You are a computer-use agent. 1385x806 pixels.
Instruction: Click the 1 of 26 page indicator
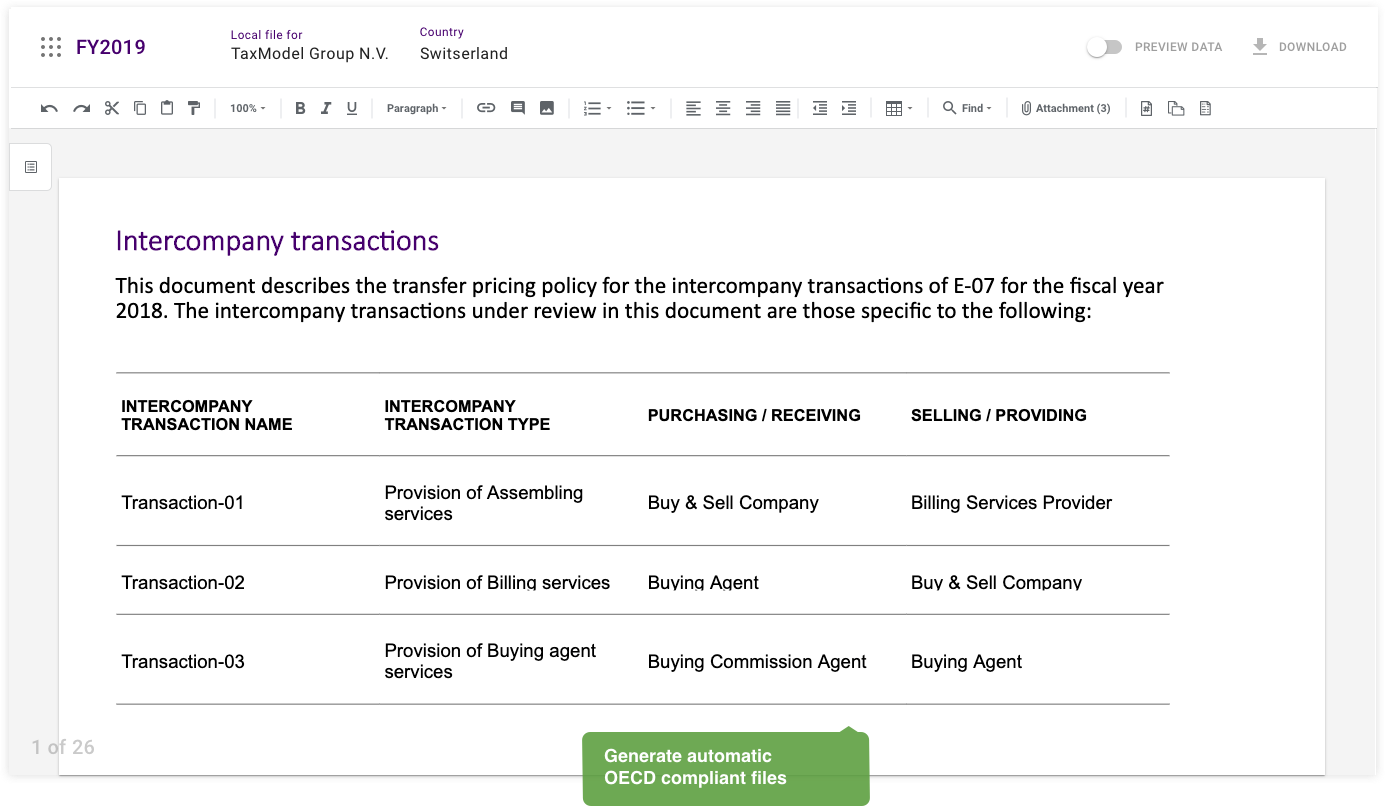coord(63,747)
